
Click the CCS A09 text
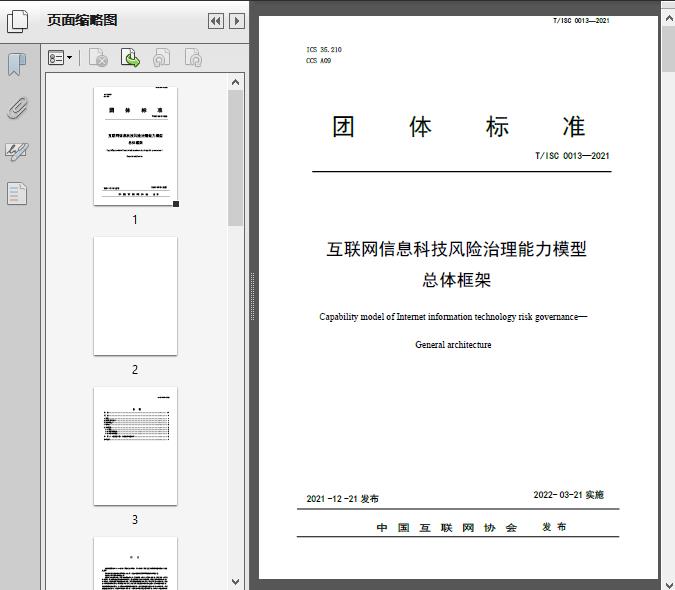319,61
